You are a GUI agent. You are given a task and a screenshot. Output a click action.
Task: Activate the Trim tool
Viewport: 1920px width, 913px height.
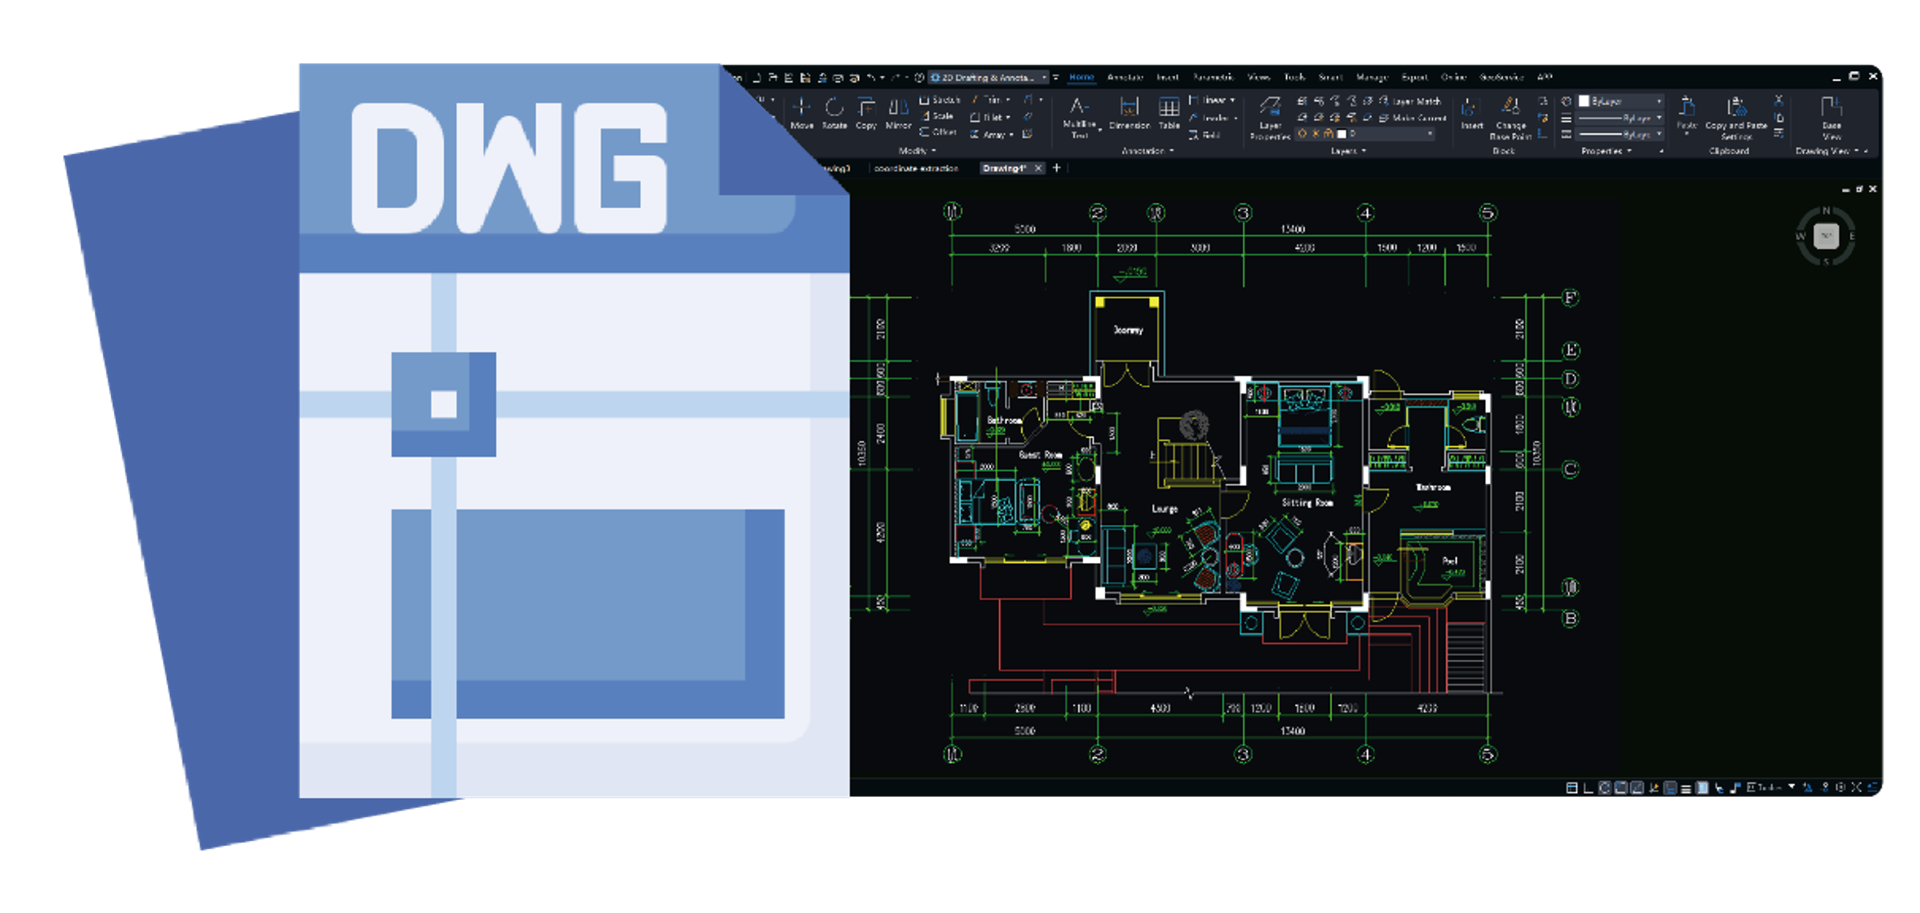[988, 100]
